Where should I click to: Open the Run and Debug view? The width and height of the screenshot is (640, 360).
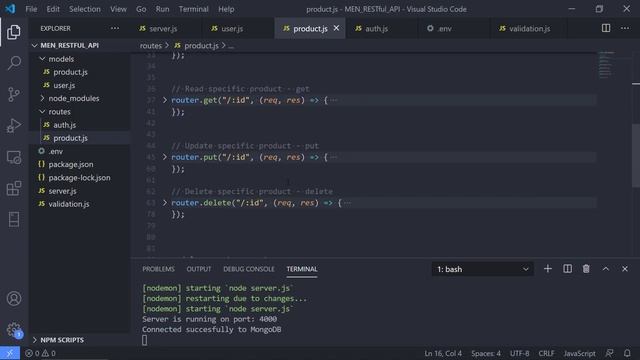(x=14, y=126)
